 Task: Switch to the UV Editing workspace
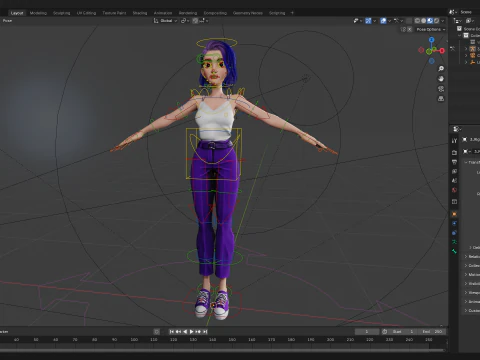tap(86, 13)
